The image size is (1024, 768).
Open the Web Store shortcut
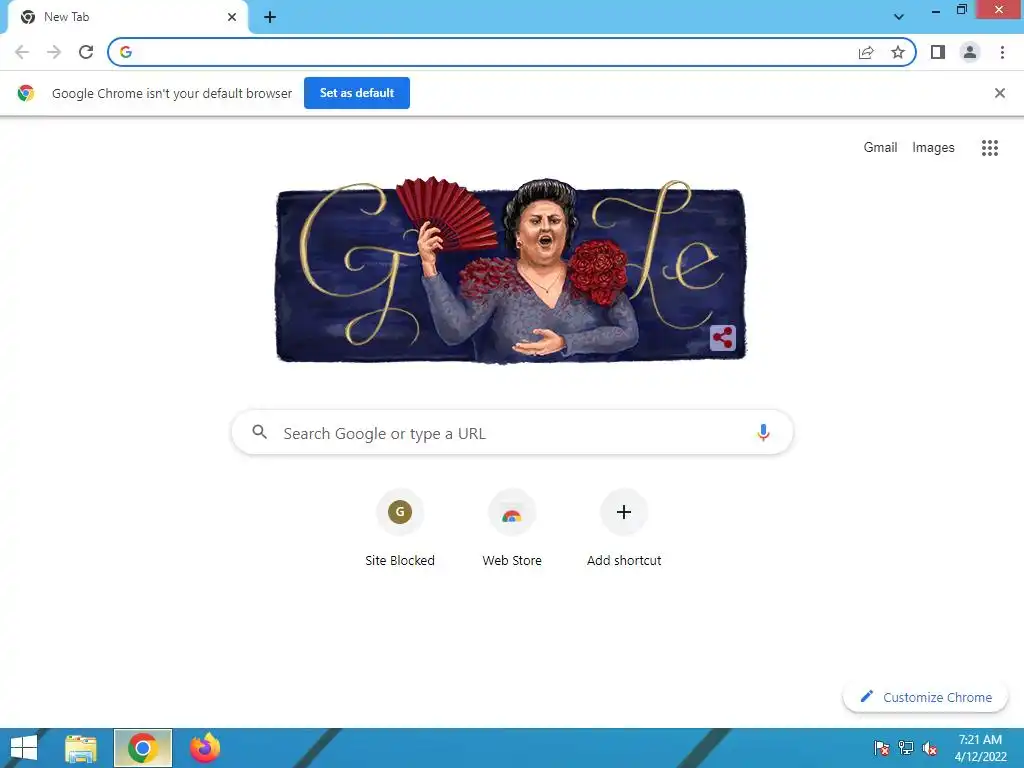click(x=512, y=528)
